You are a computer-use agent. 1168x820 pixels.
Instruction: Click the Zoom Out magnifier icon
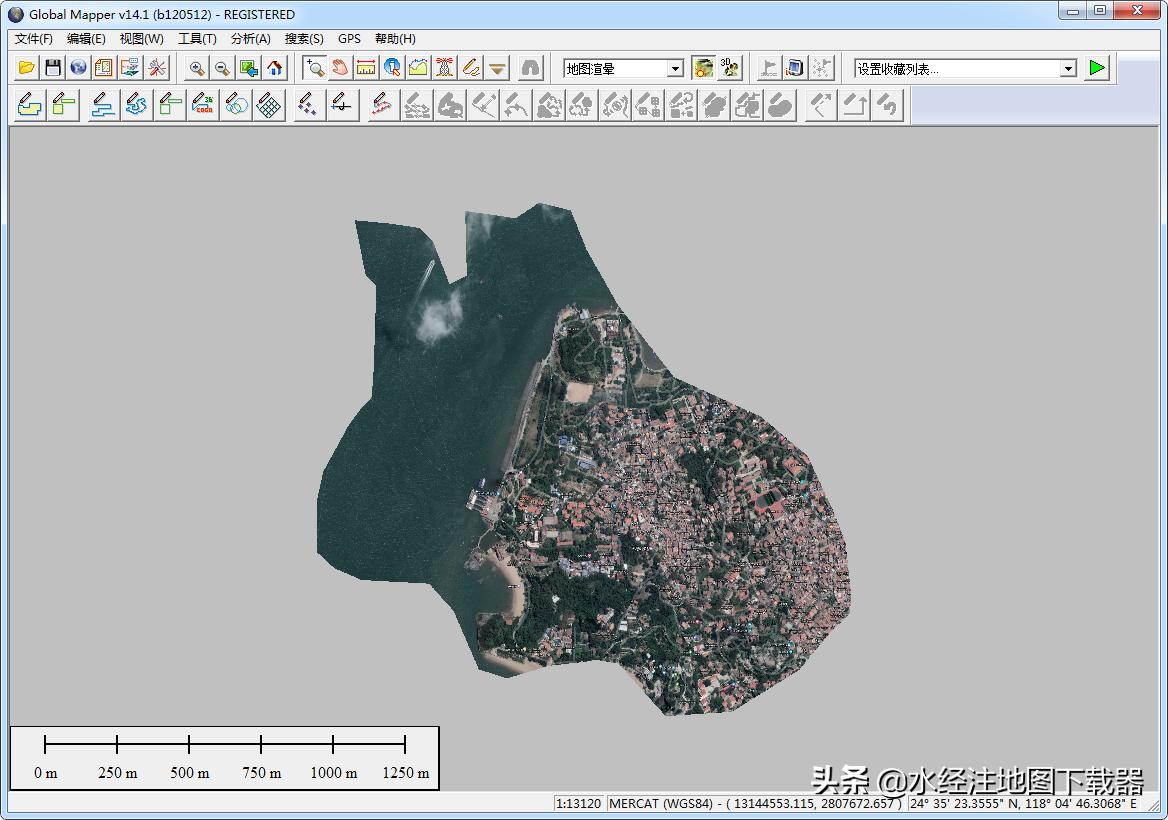(x=222, y=68)
